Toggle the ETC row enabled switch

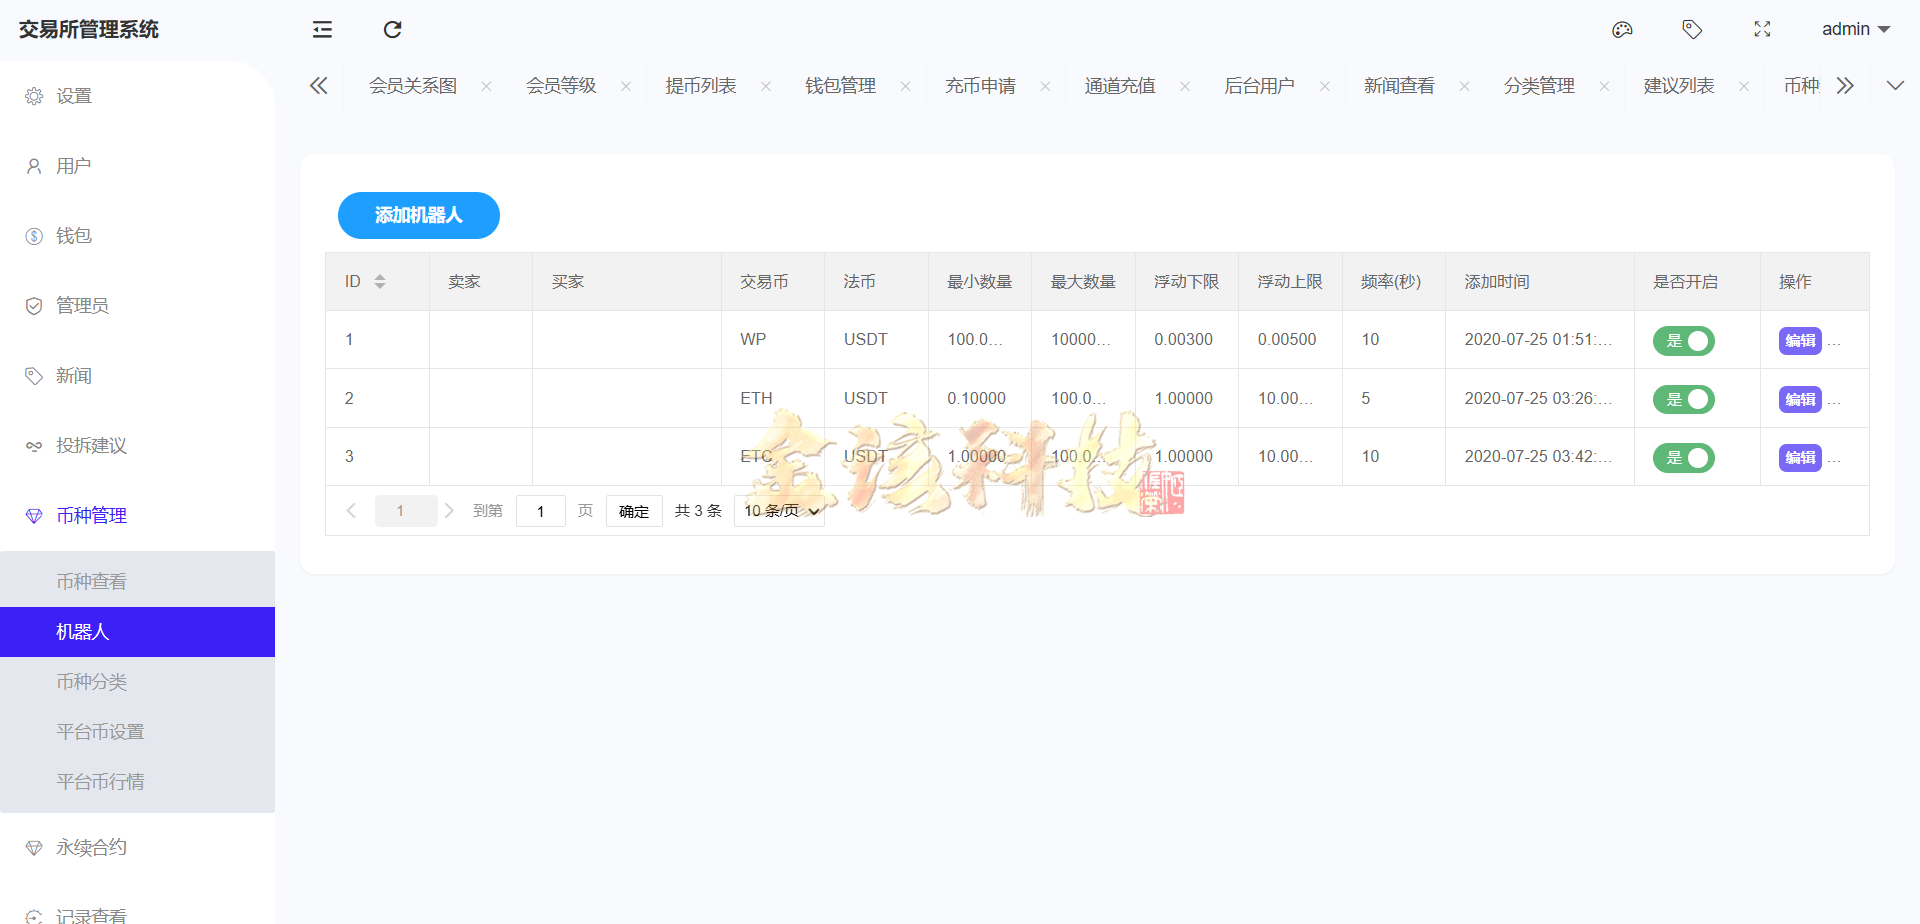tap(1684, 457)
